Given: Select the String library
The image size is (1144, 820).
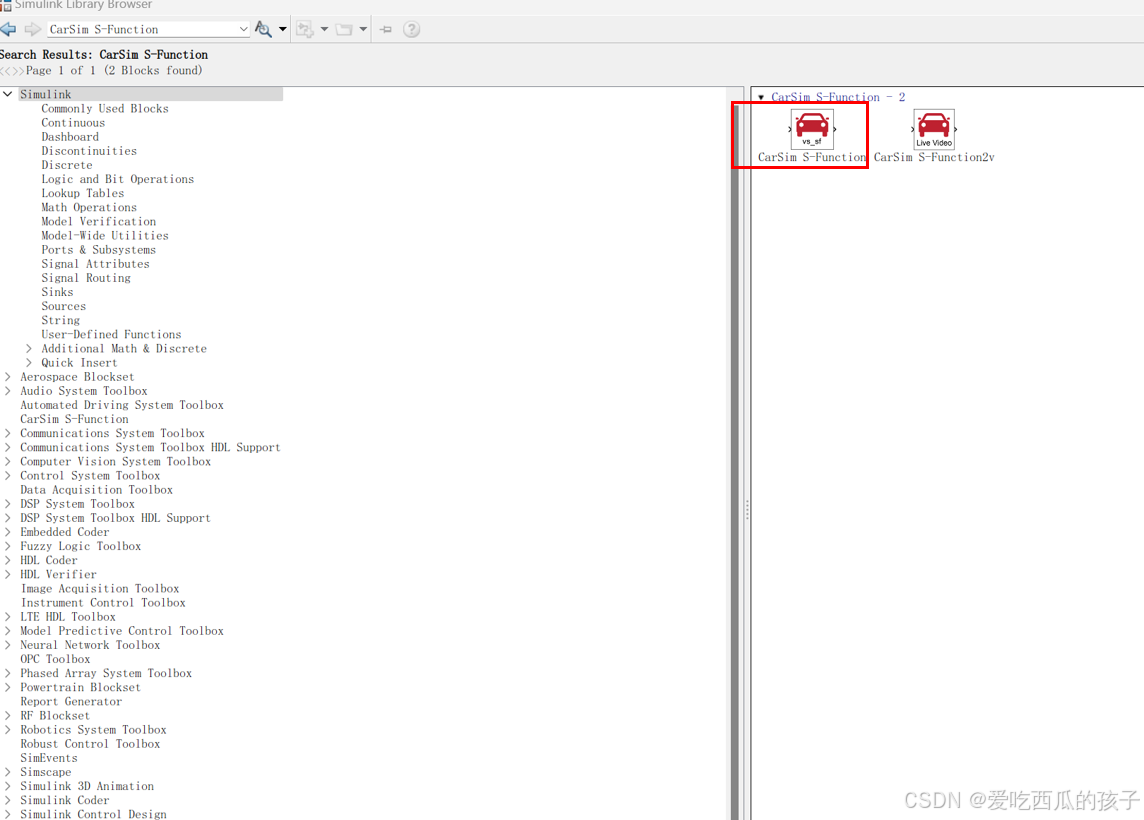Looking at the screenshot, I should click(61, 320).
